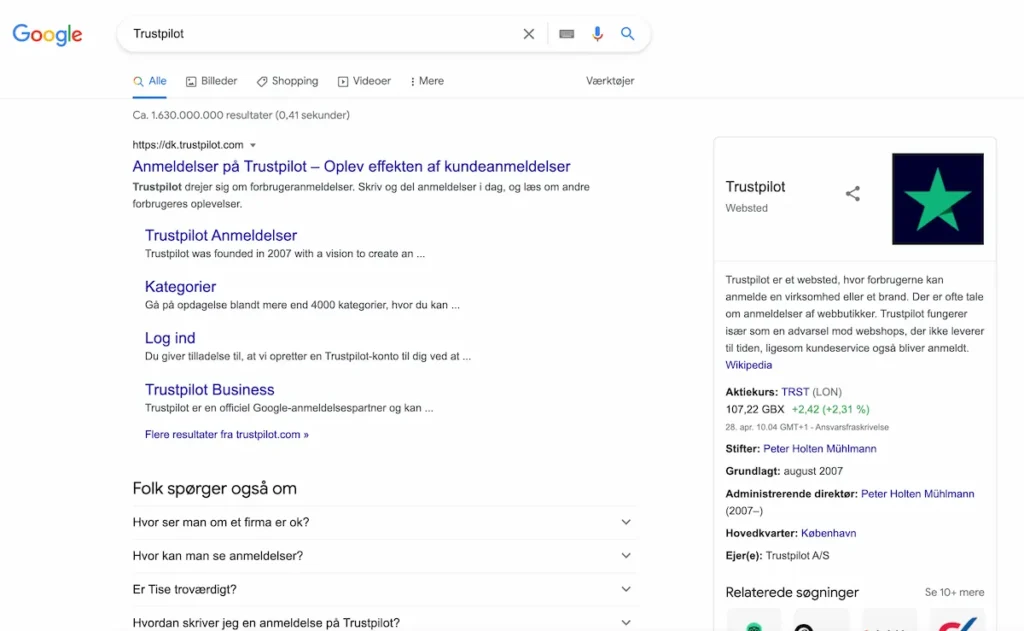Image resolution: width=1024 pixels, height=631 pixels.
Task: Click Flere resultater fra trustpilot.com
Action: coord(227,434)
